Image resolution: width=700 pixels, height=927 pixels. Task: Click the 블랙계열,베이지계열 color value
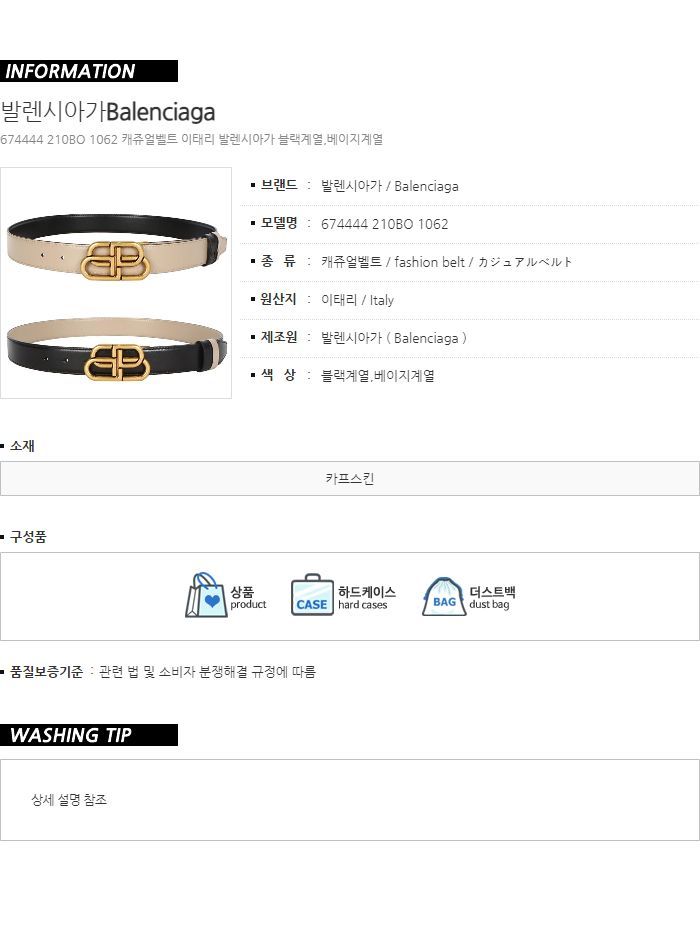(377, 375)
